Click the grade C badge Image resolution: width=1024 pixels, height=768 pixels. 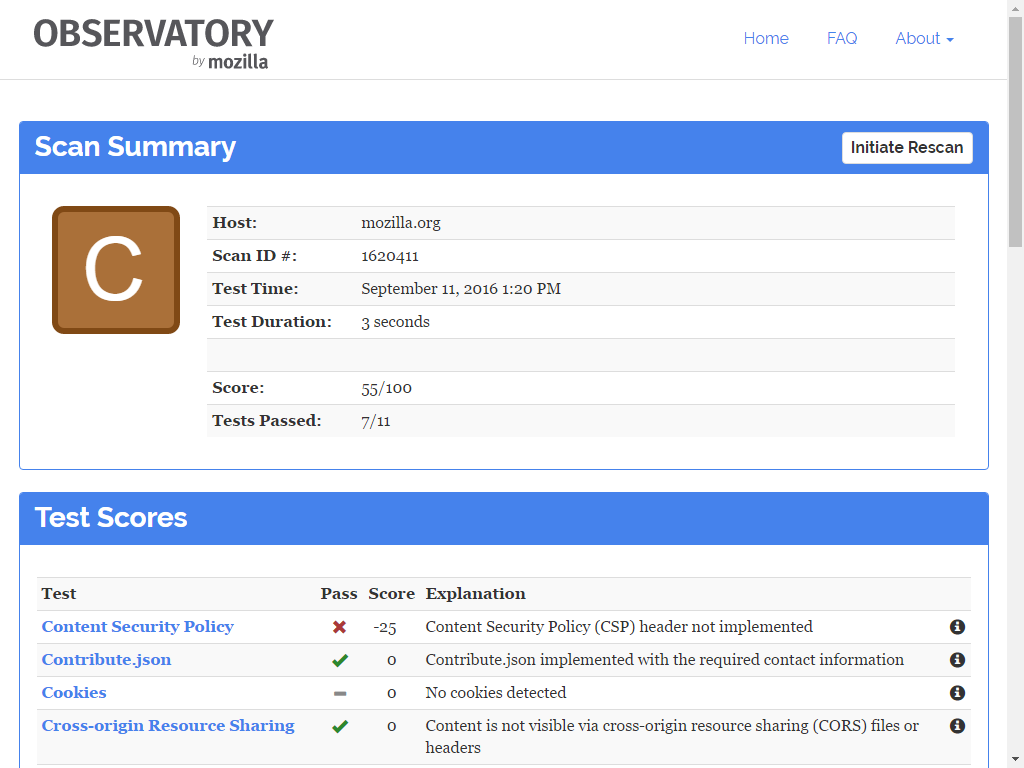[116, 270]
